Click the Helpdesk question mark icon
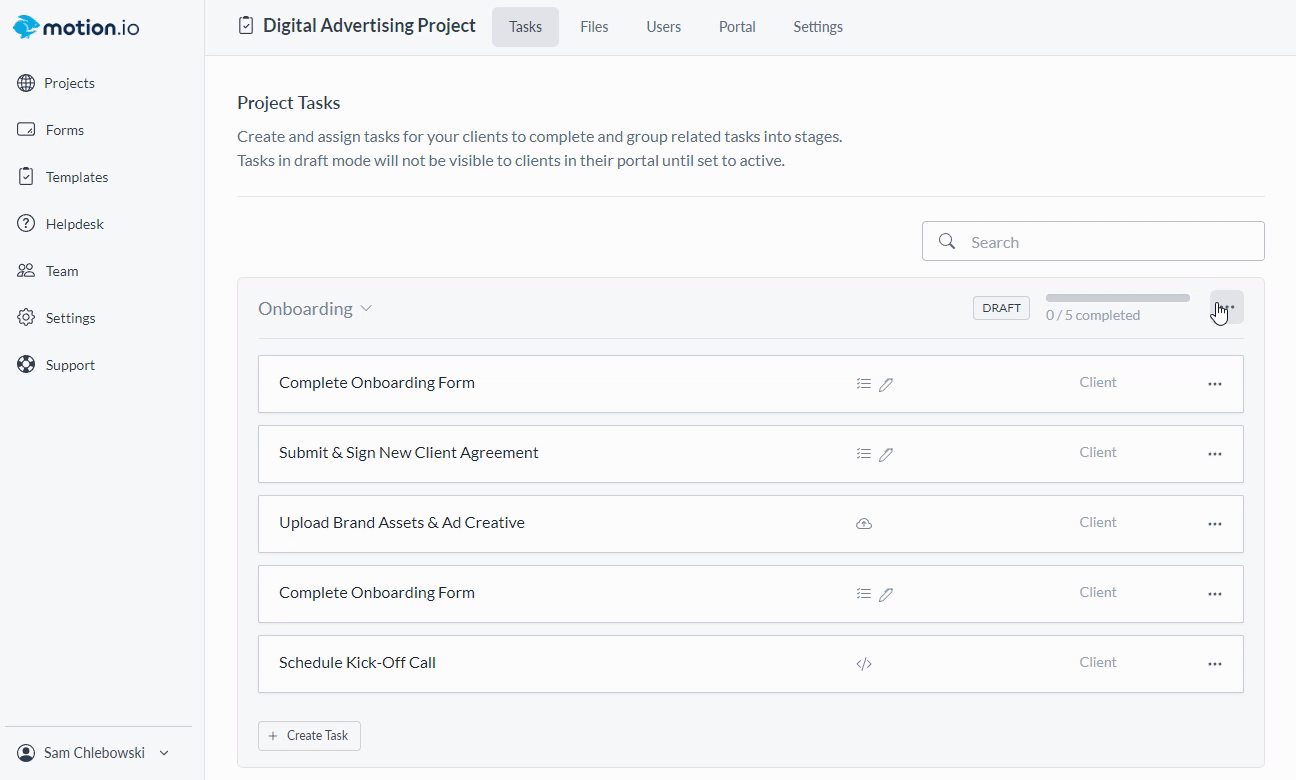This screenshot has width=1296, height=780. point(26,224)
